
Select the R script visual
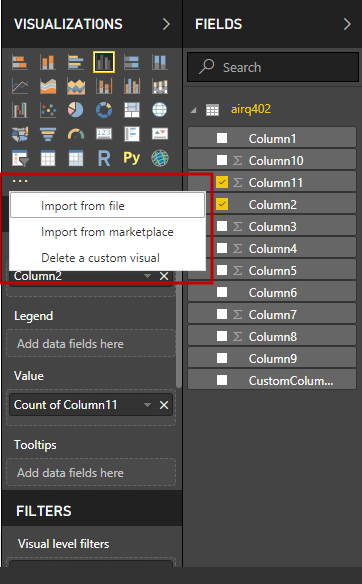104,158
